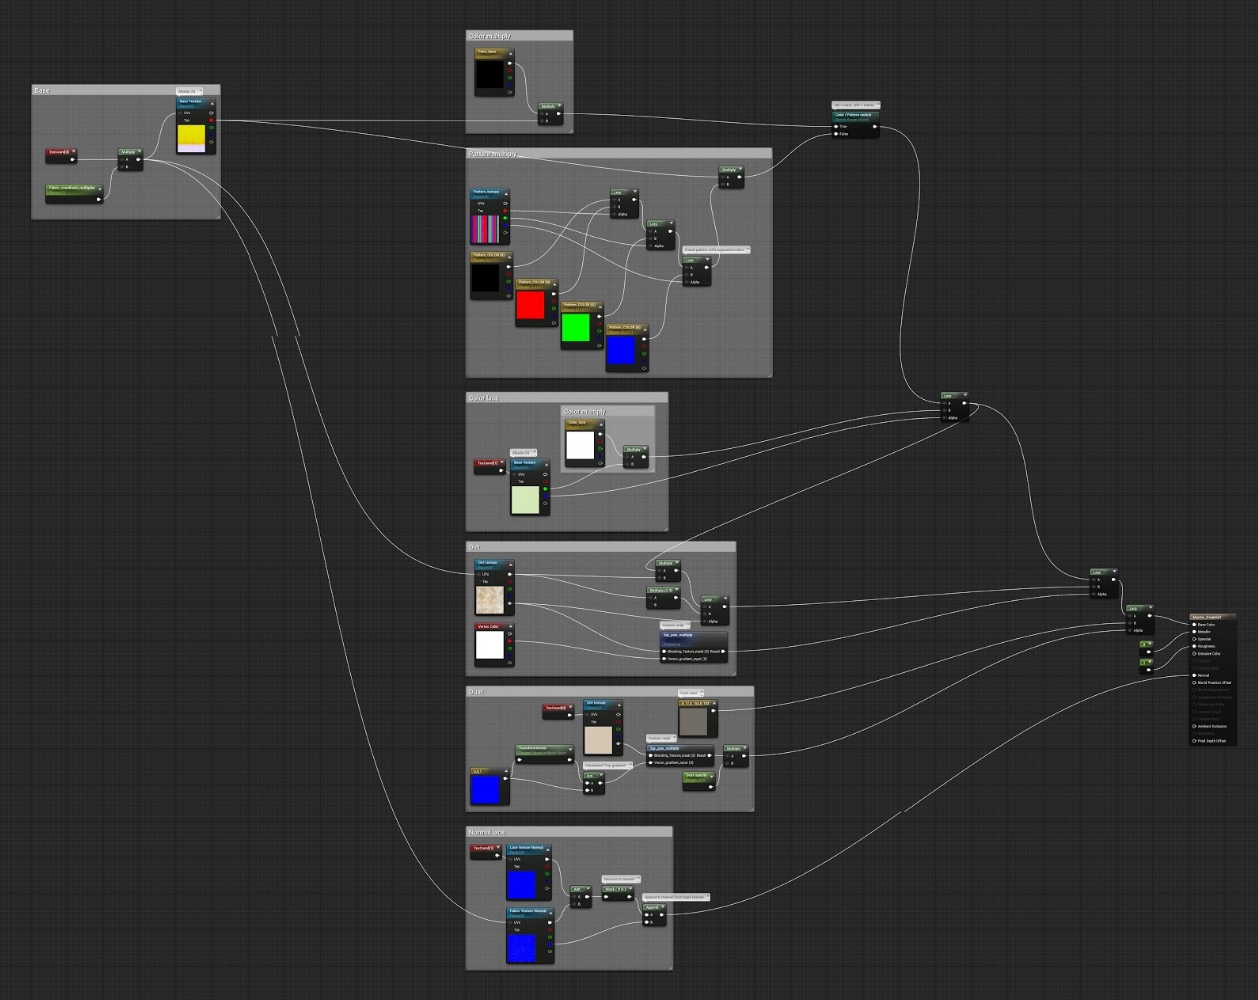Click the yellow Base Texture preview

[x=191, y=138]
